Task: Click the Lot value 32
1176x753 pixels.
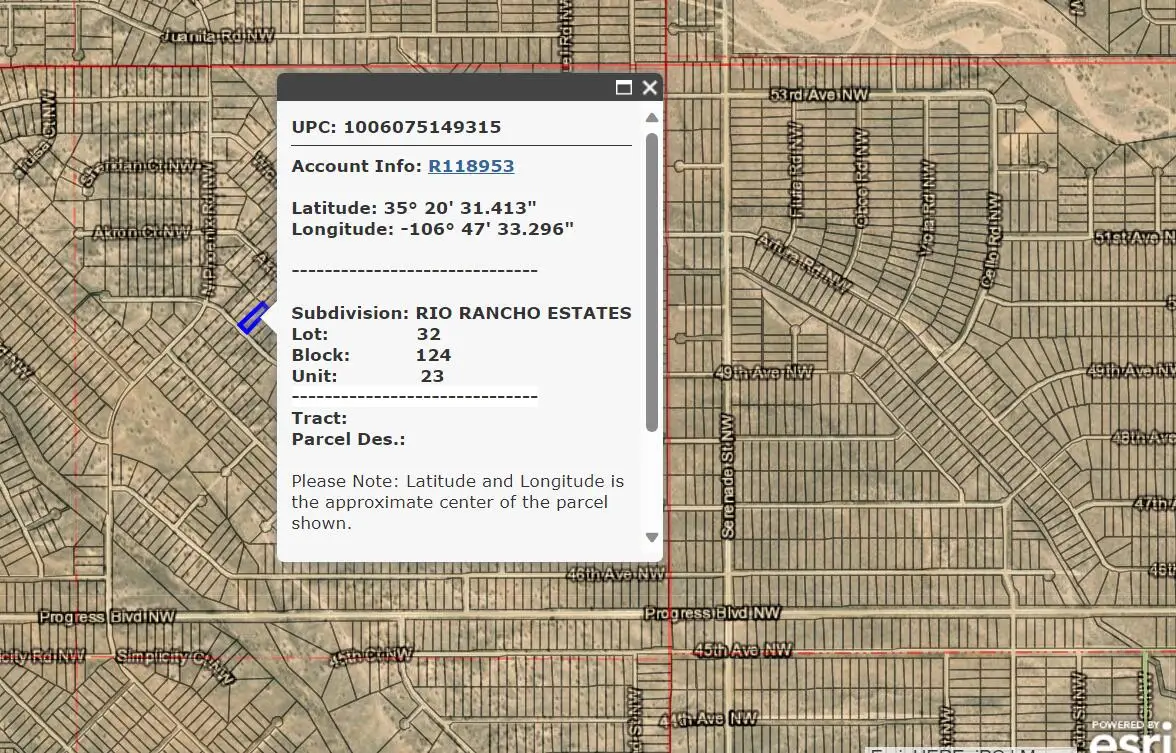Action: tap(429, 334)
